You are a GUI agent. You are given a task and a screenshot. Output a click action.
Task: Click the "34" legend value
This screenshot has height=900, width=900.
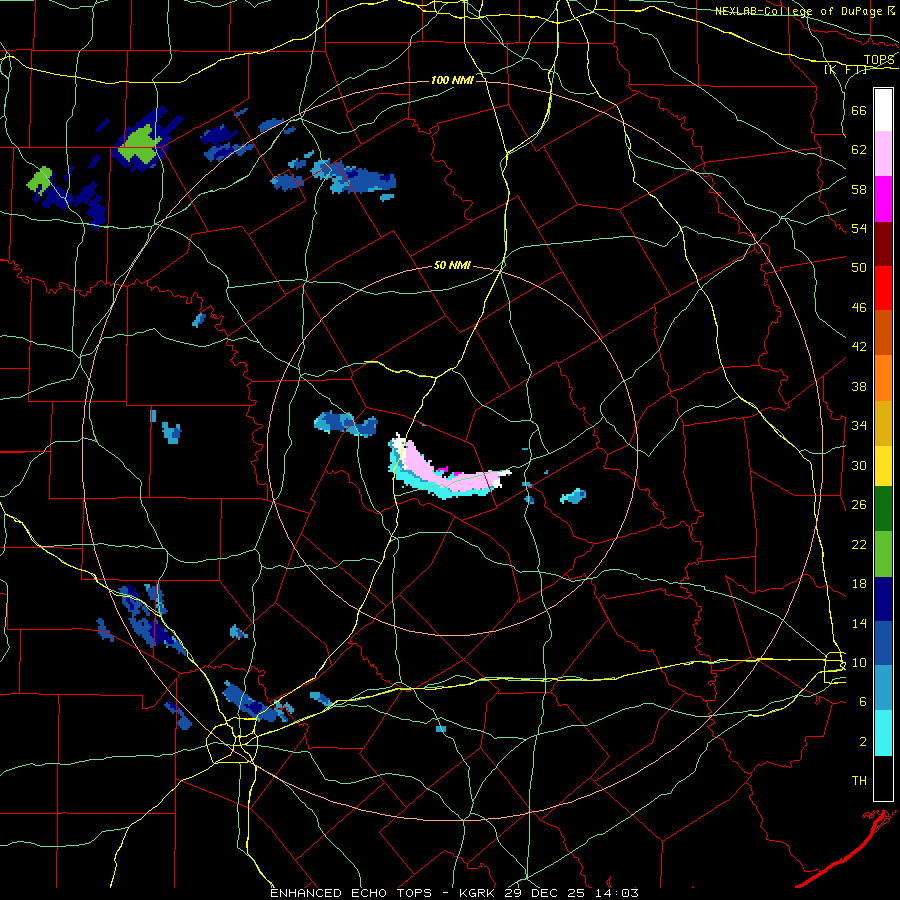pyautogui.click(x=859, y=426)
